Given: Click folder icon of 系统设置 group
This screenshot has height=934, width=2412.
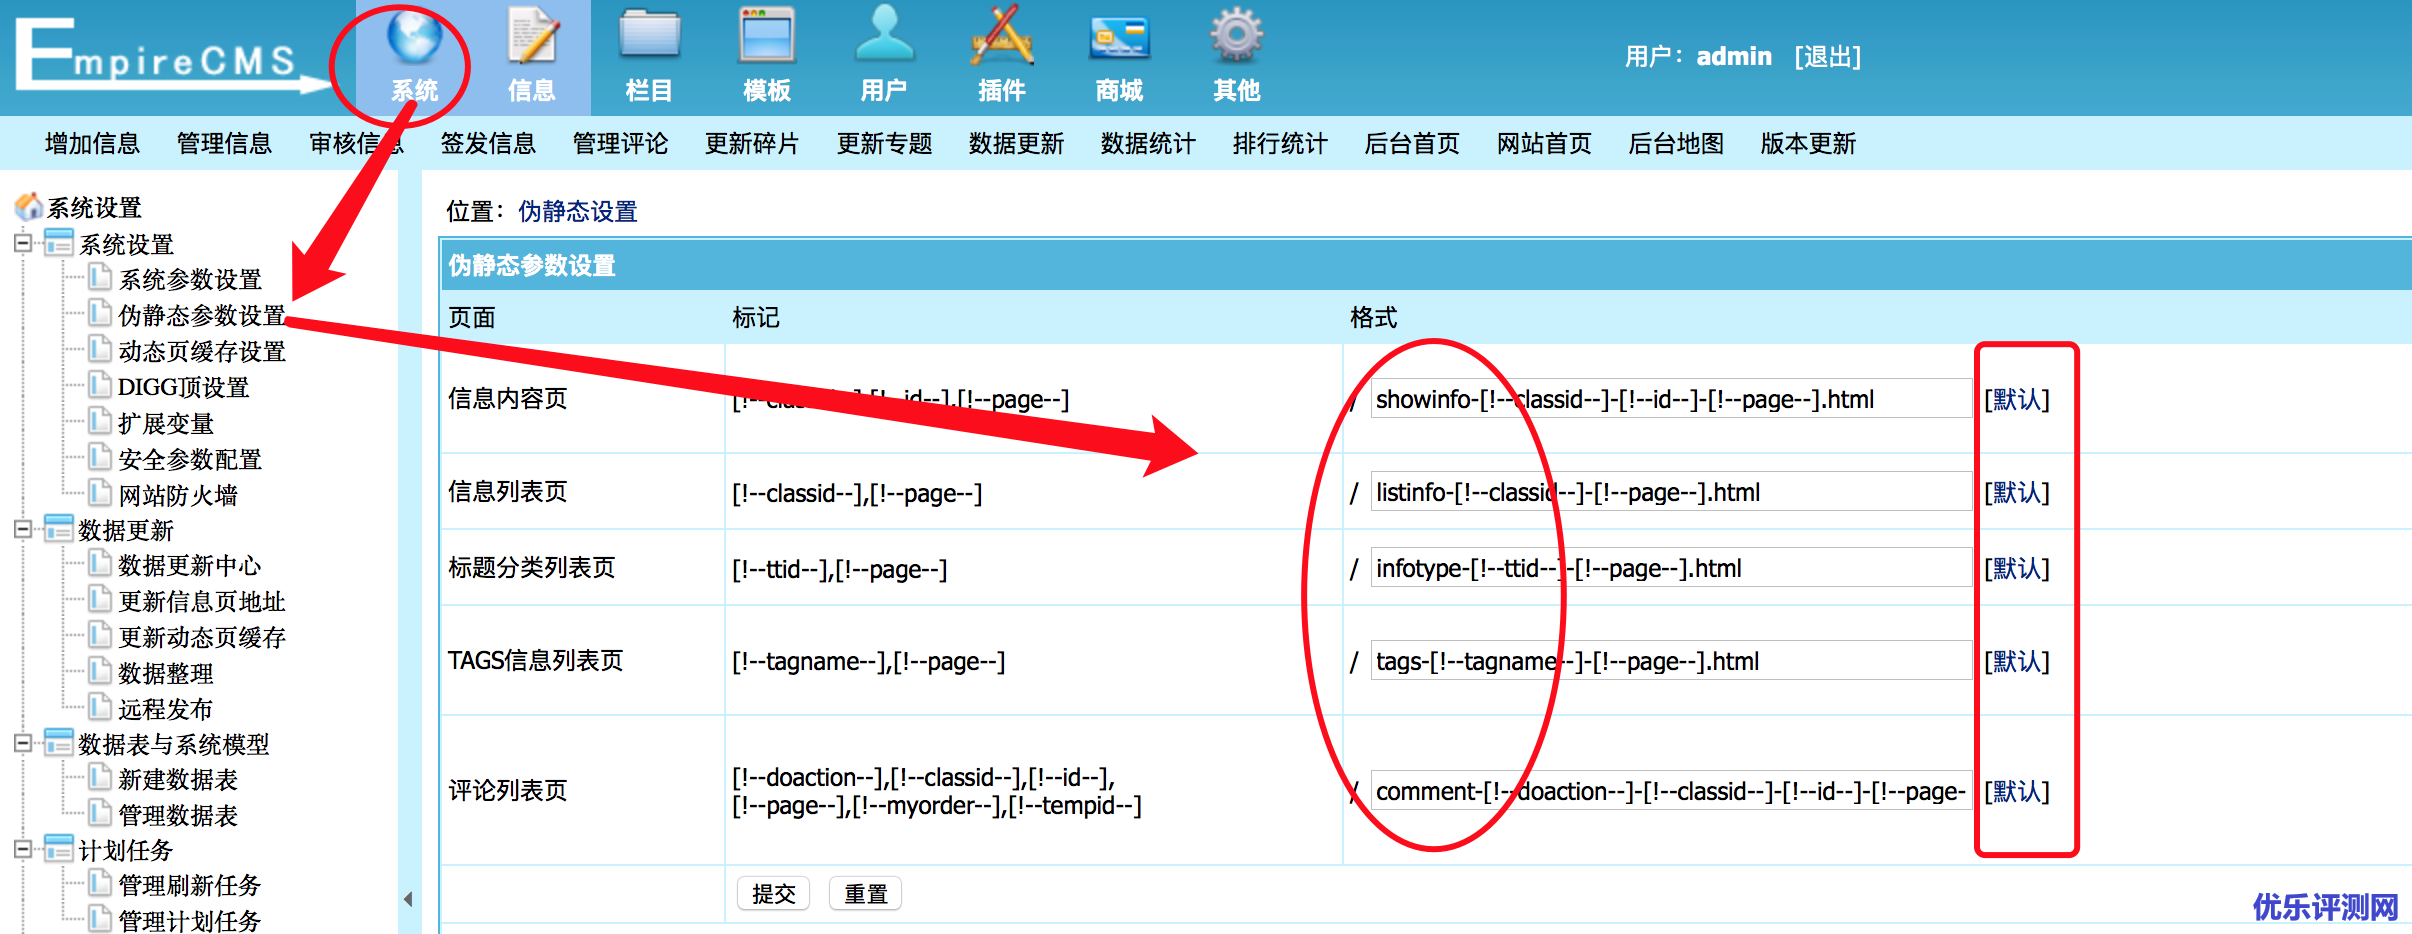Looking at the screenshot, I should coord(59,242).
